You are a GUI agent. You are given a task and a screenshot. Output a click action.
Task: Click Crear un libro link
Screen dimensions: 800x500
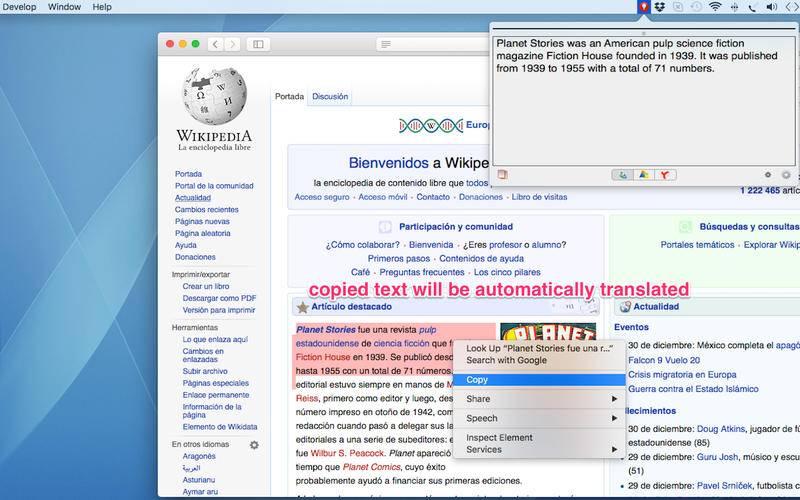(x=206, y=286)
